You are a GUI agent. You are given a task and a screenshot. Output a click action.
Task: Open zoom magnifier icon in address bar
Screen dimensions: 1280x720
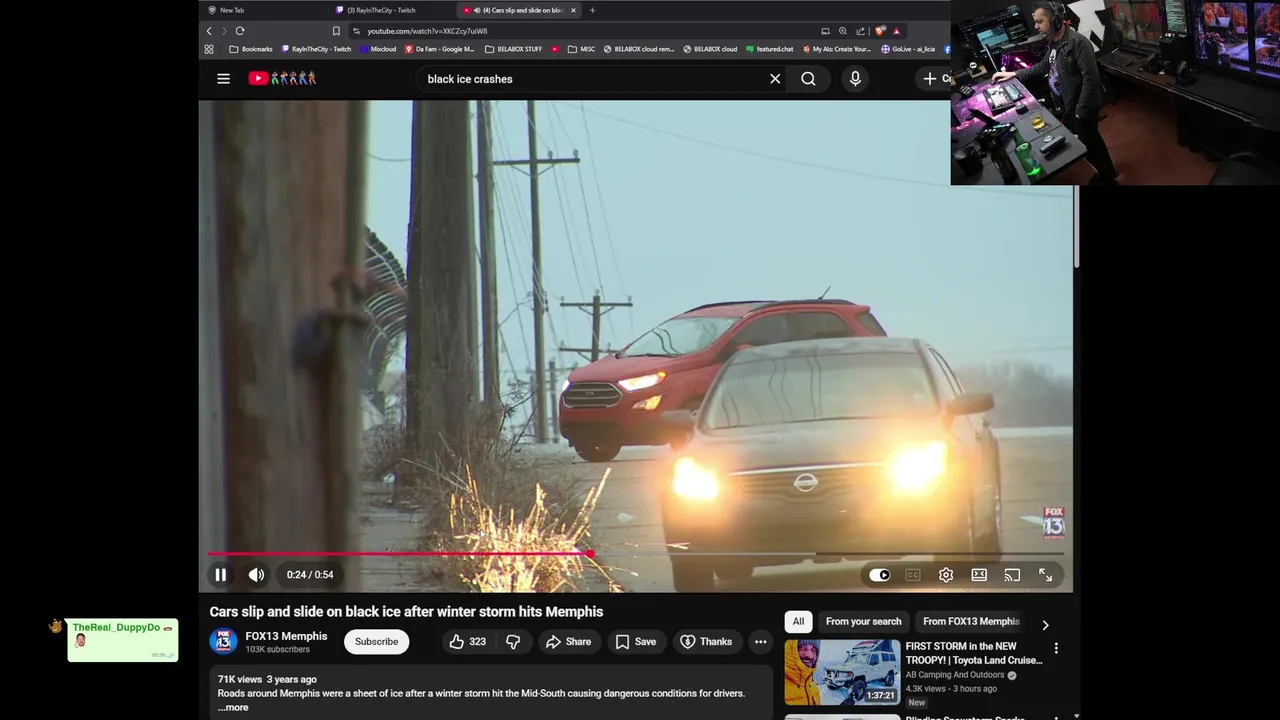pos(843,31)
